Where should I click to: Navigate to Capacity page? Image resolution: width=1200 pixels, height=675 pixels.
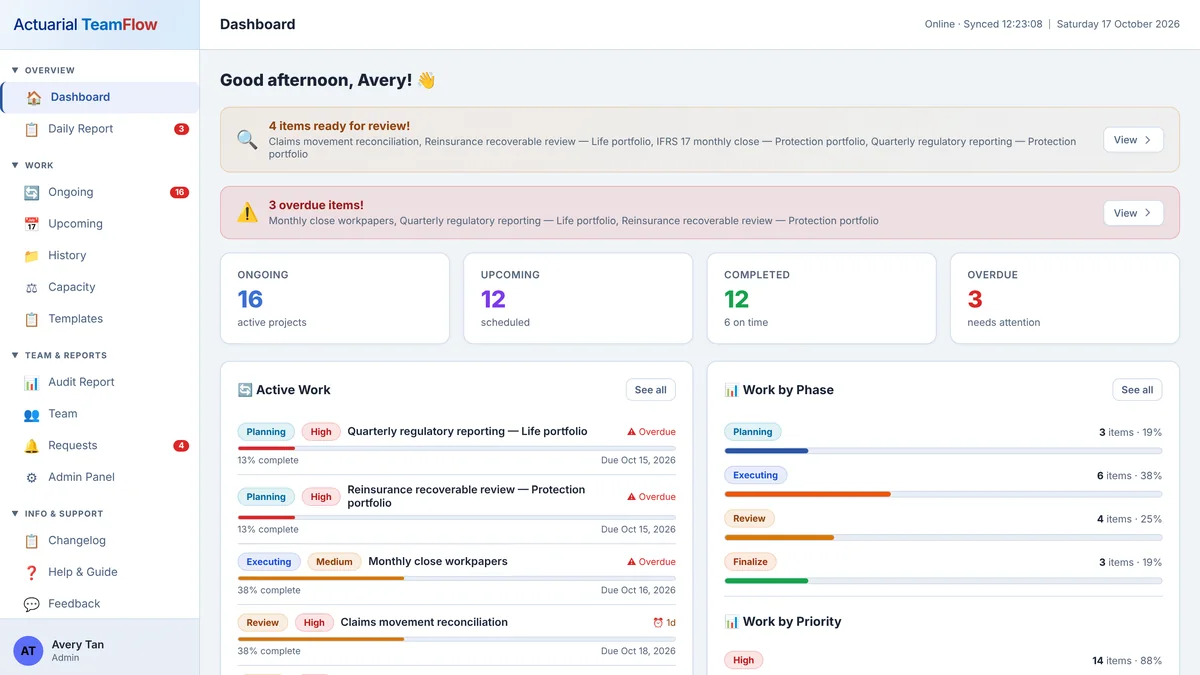(x=100, y=287)
